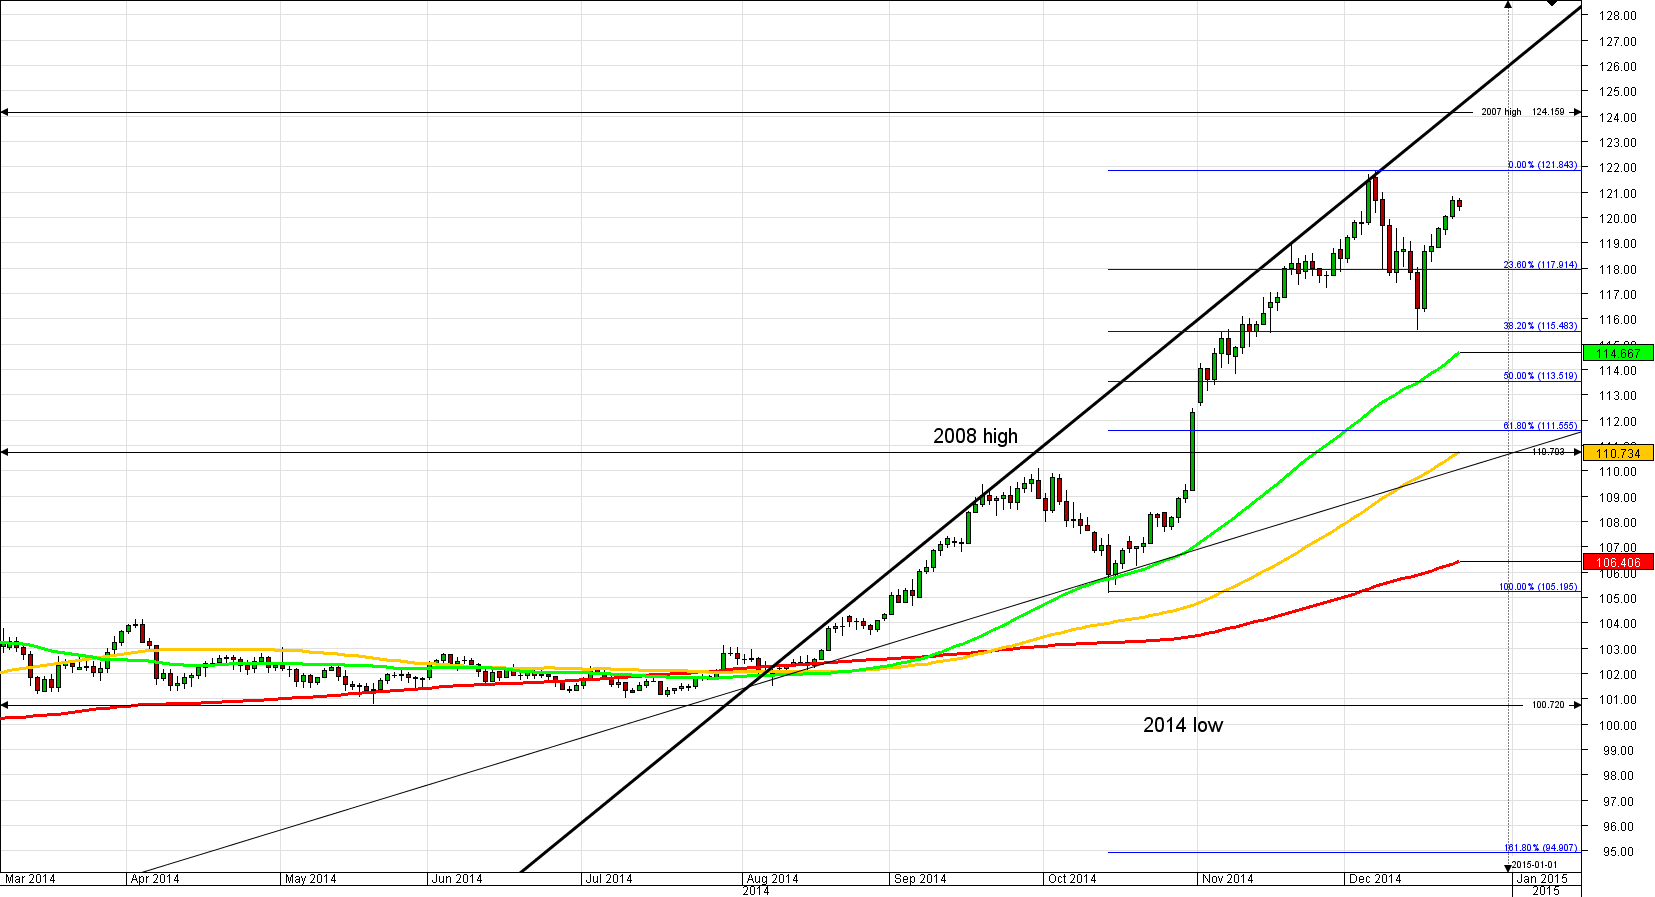The width and height of the screenshot is (1655, 897).
Task: Click the 110.703 horizontal line price label
Action: pos(1548,452)
